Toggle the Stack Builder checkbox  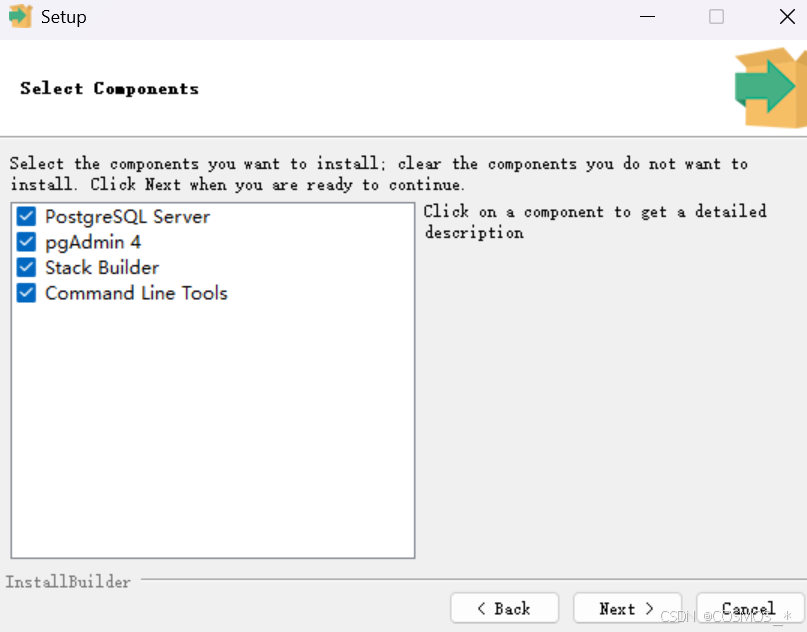26,268
